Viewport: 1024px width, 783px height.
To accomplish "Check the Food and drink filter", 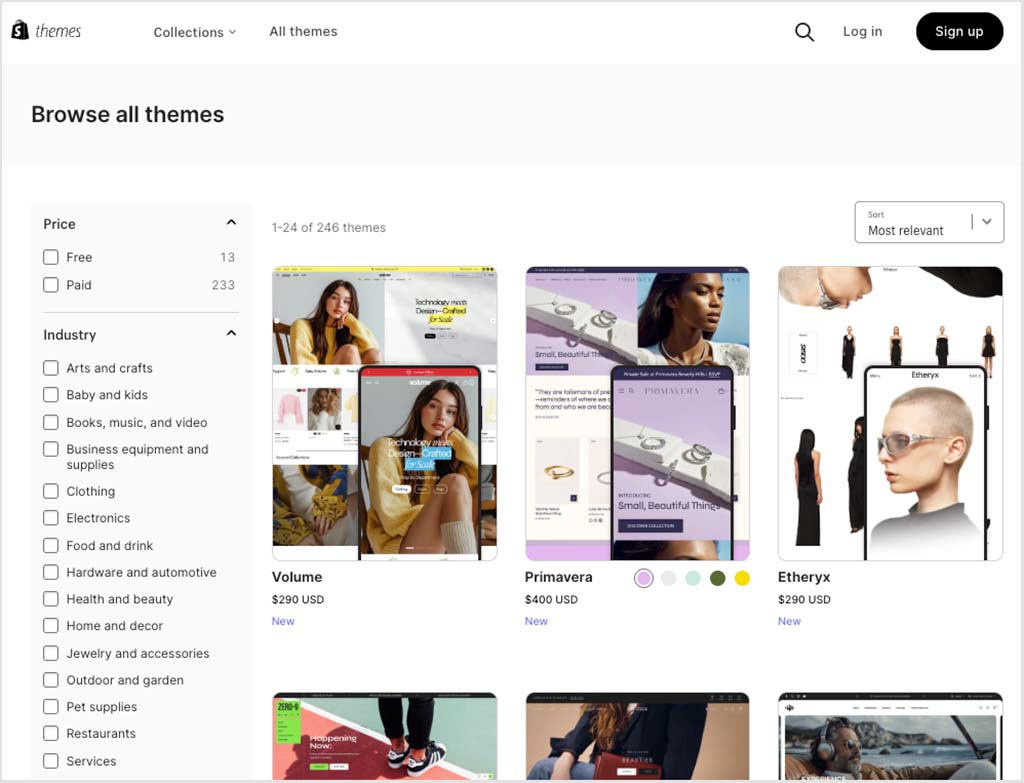I will [50, 545].
